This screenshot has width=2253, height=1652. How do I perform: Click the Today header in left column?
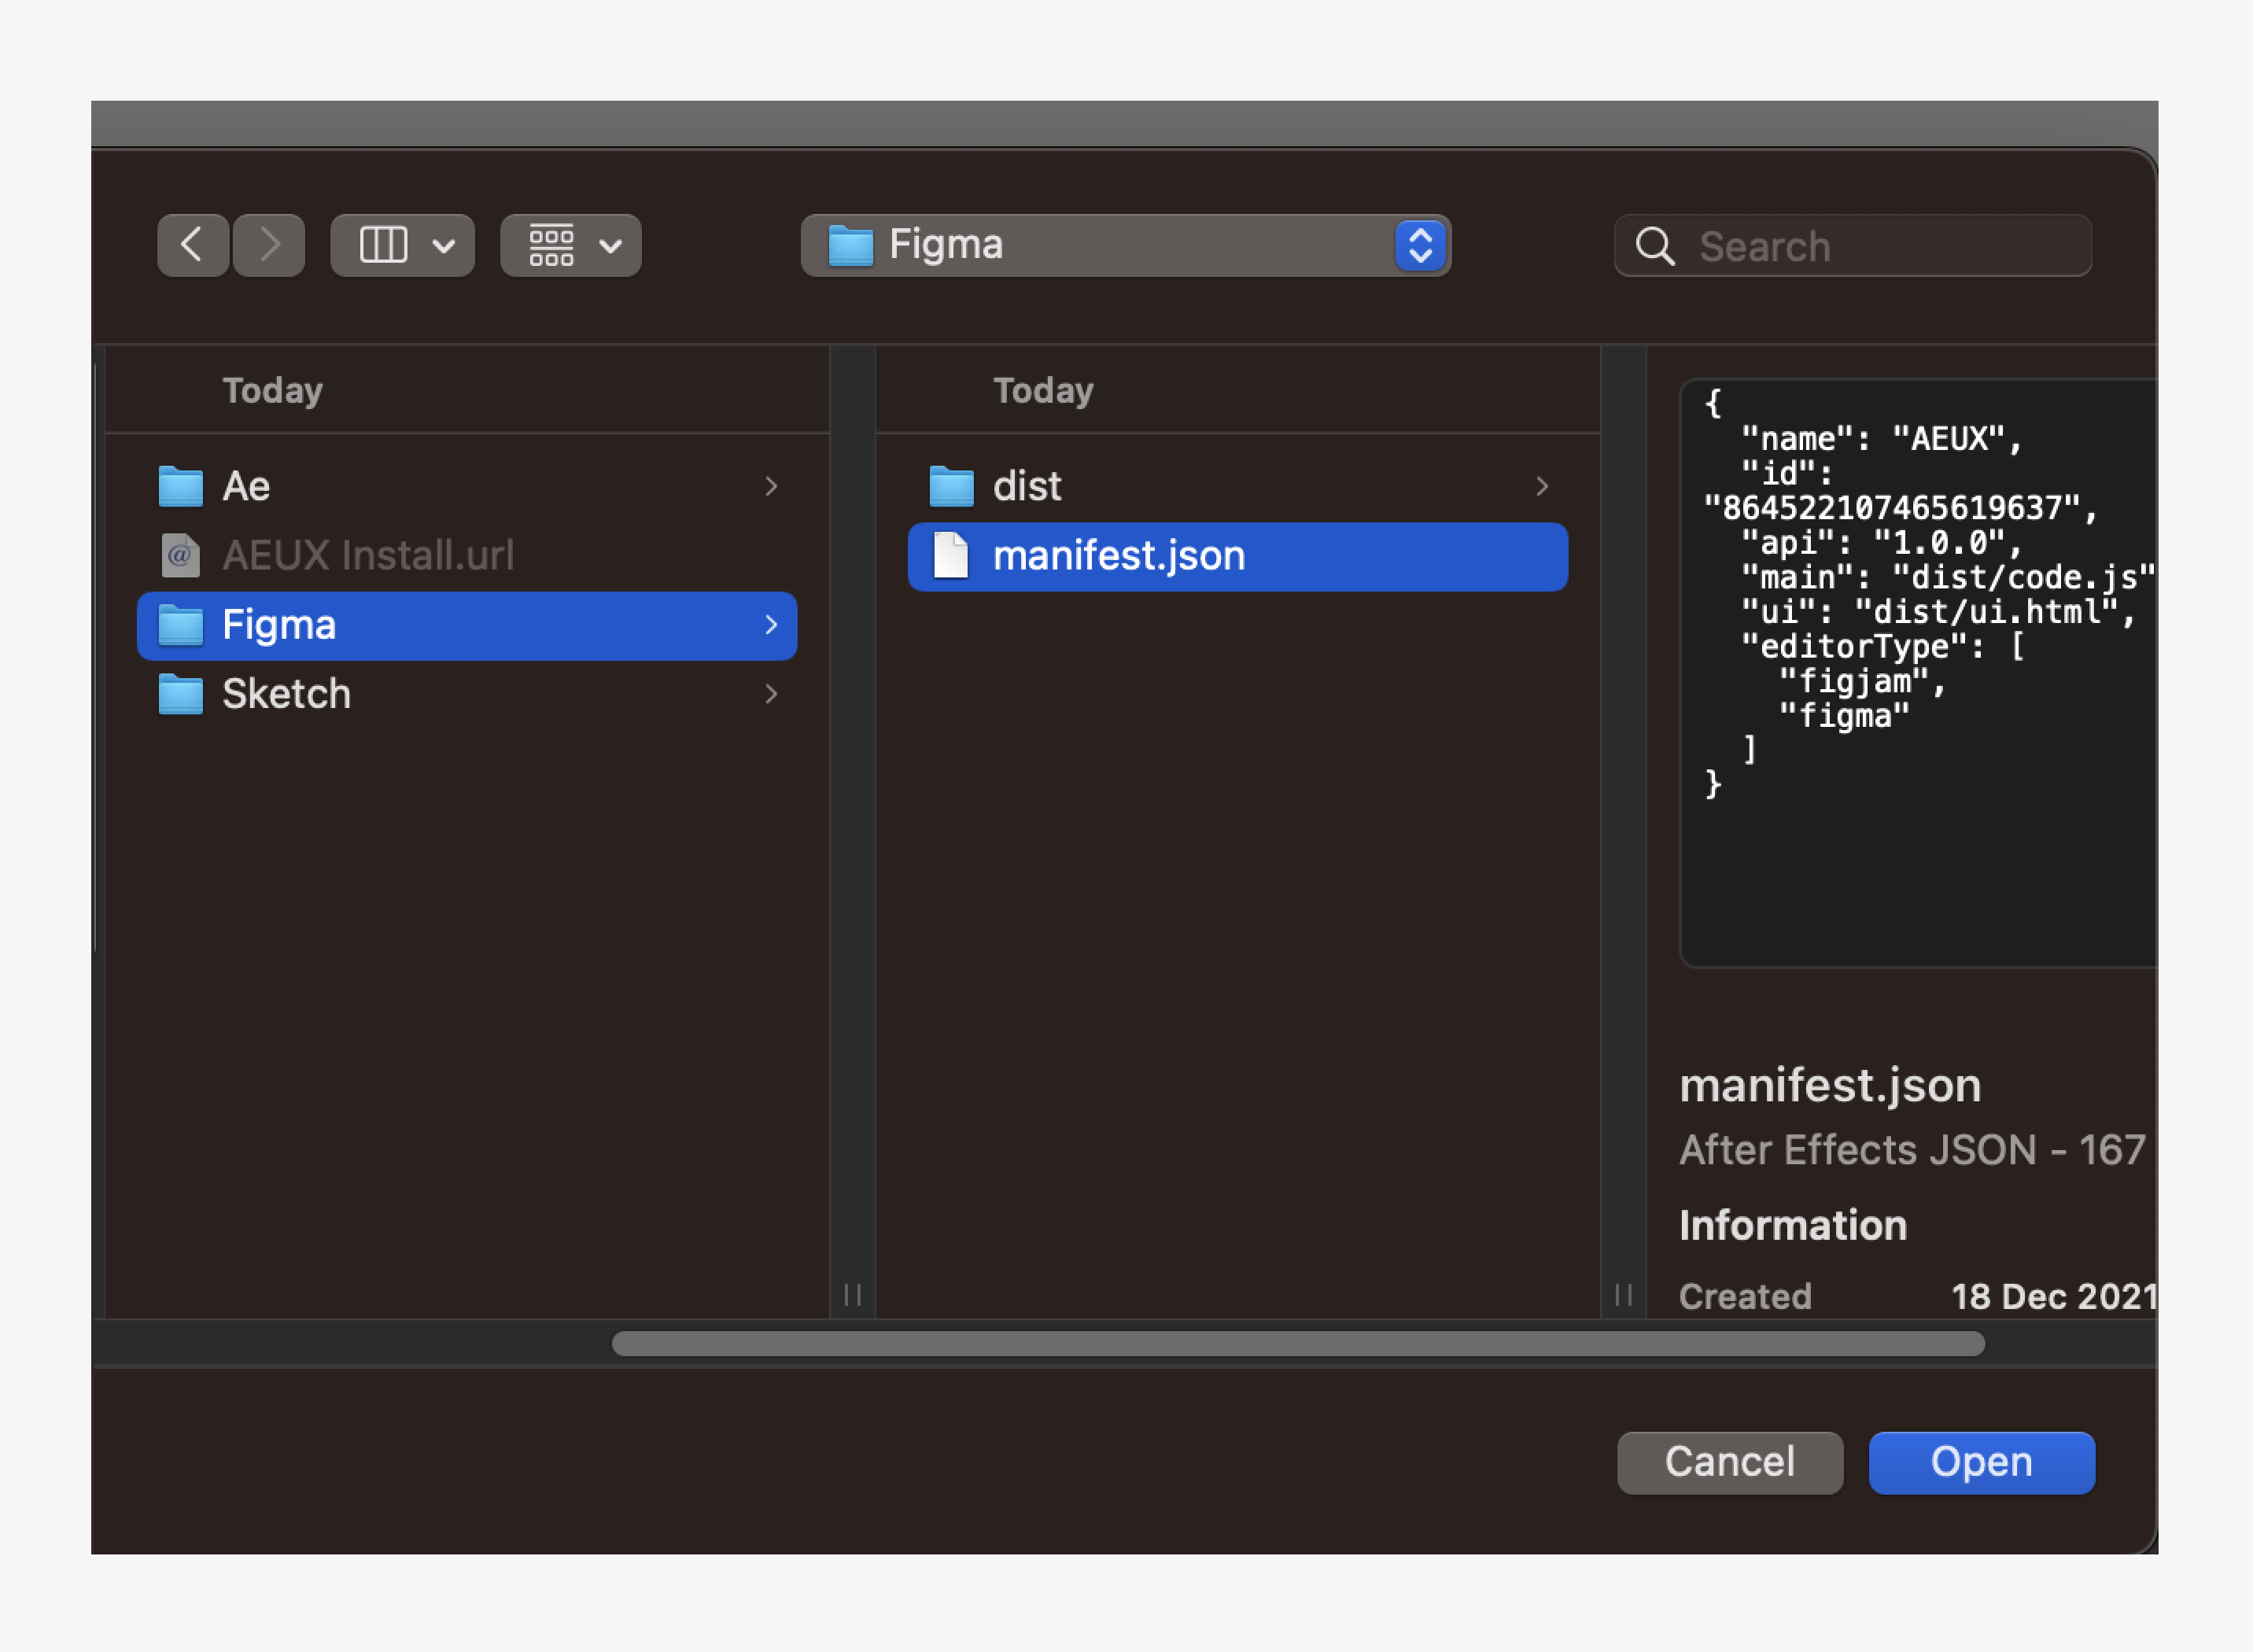(272, 390)
